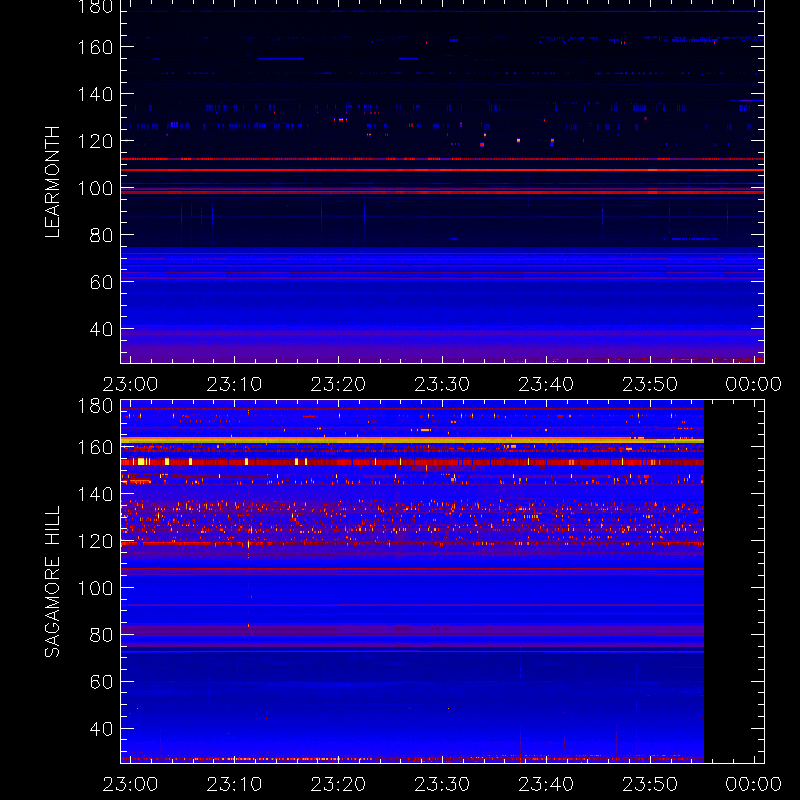800x800 pixels.
Task: Click the black data gap in Sagamore Hill plot
Action: [734, 582]
